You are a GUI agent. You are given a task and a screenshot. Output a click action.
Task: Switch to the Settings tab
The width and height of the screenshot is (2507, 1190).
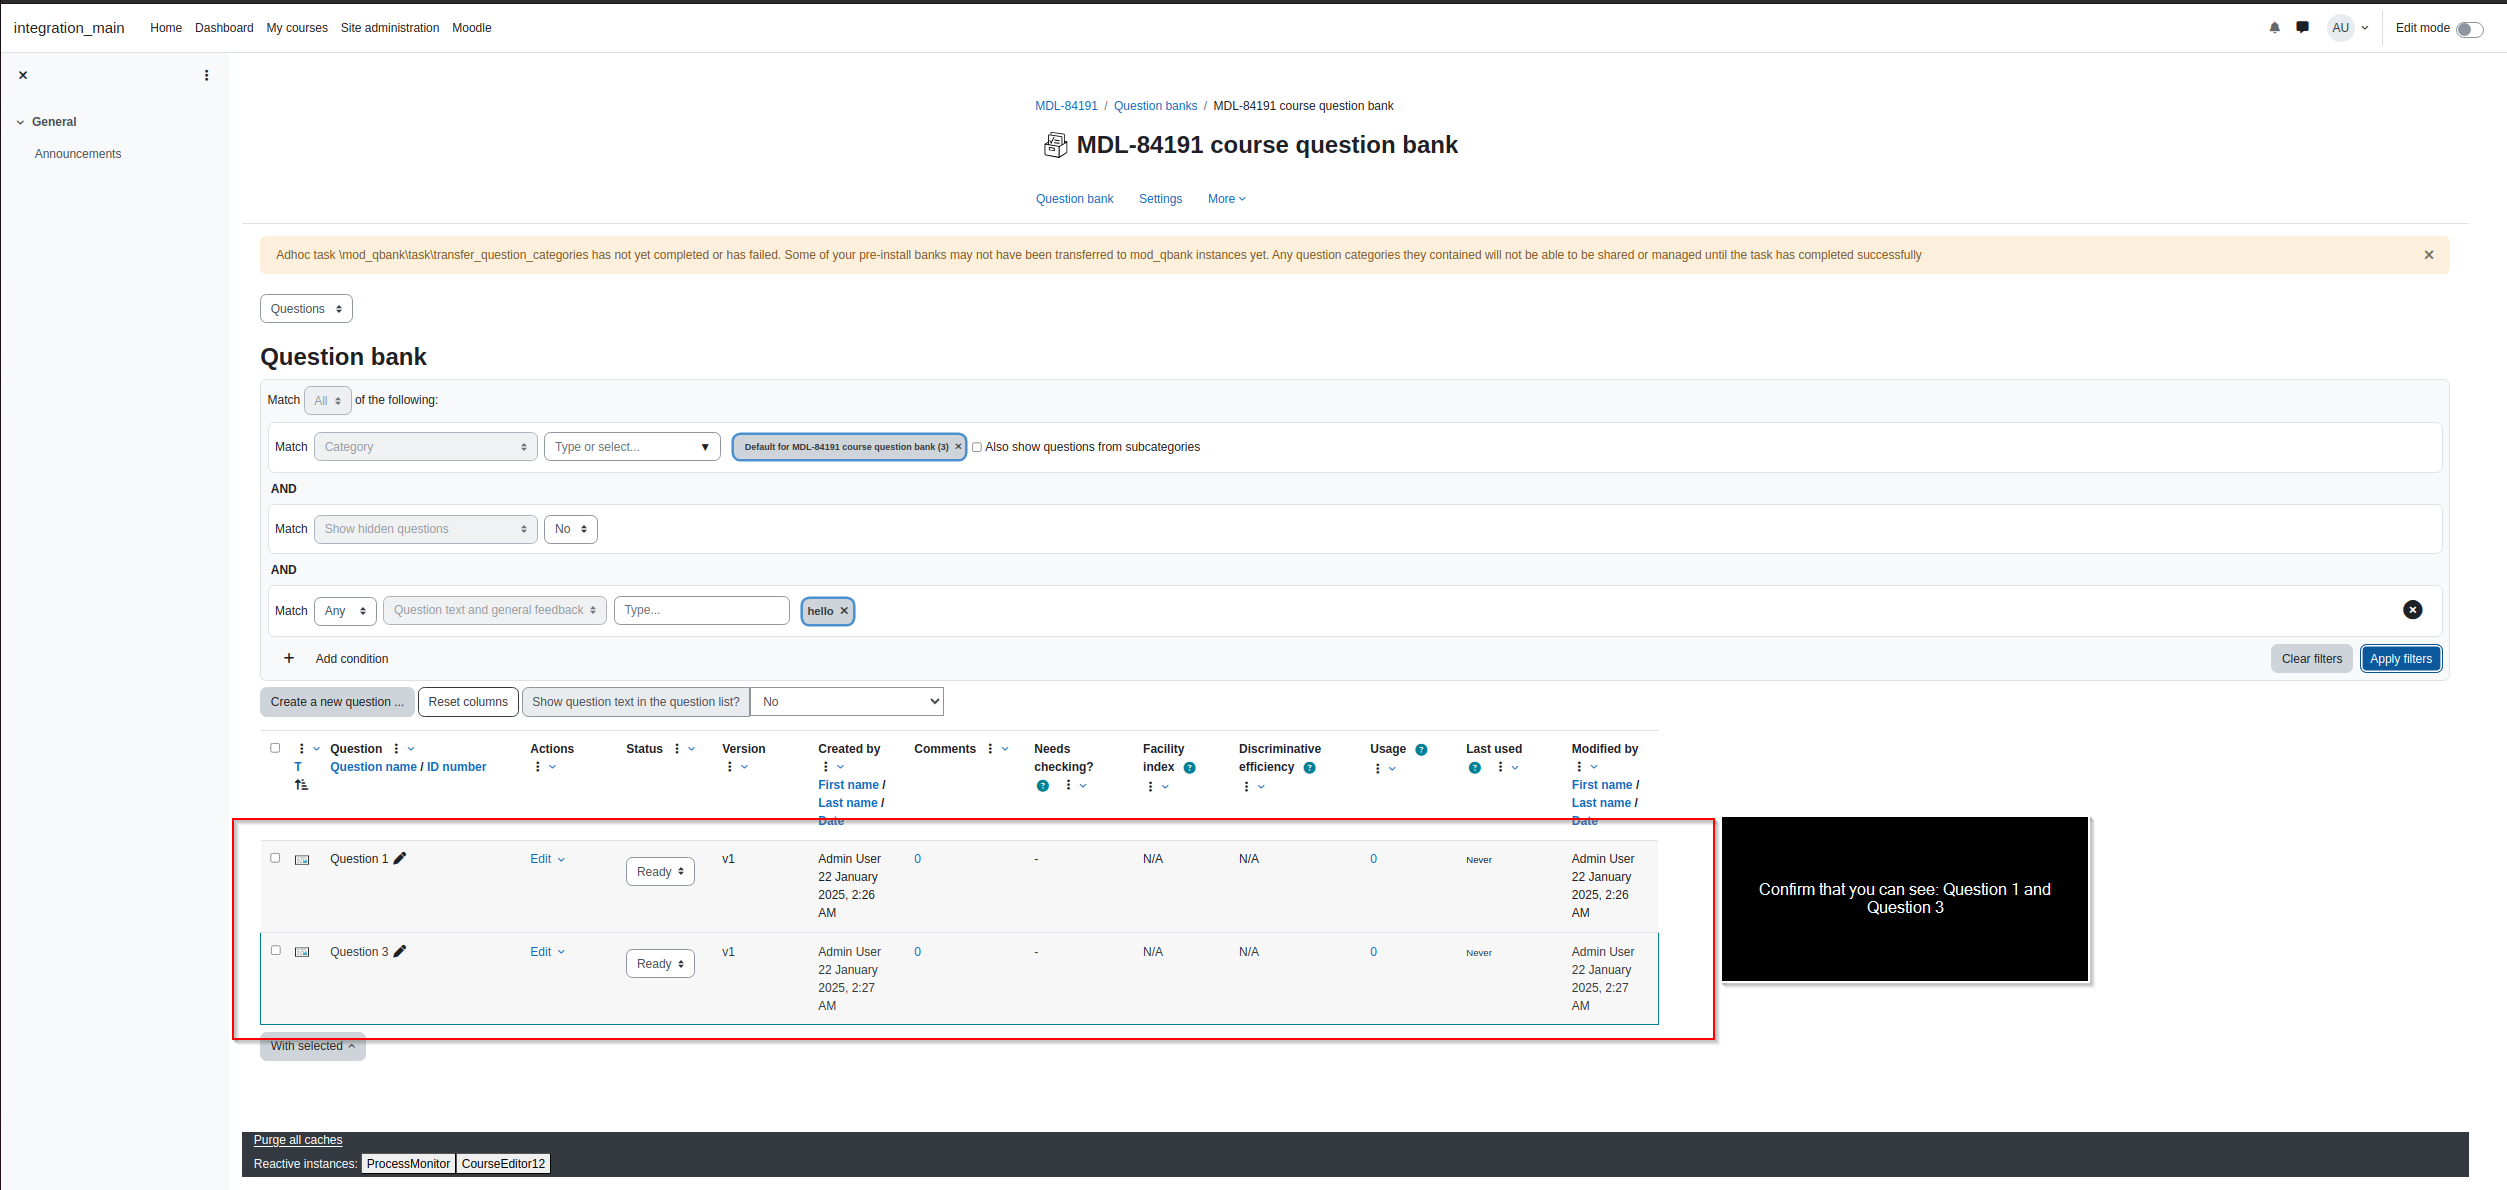[1160, 199]
